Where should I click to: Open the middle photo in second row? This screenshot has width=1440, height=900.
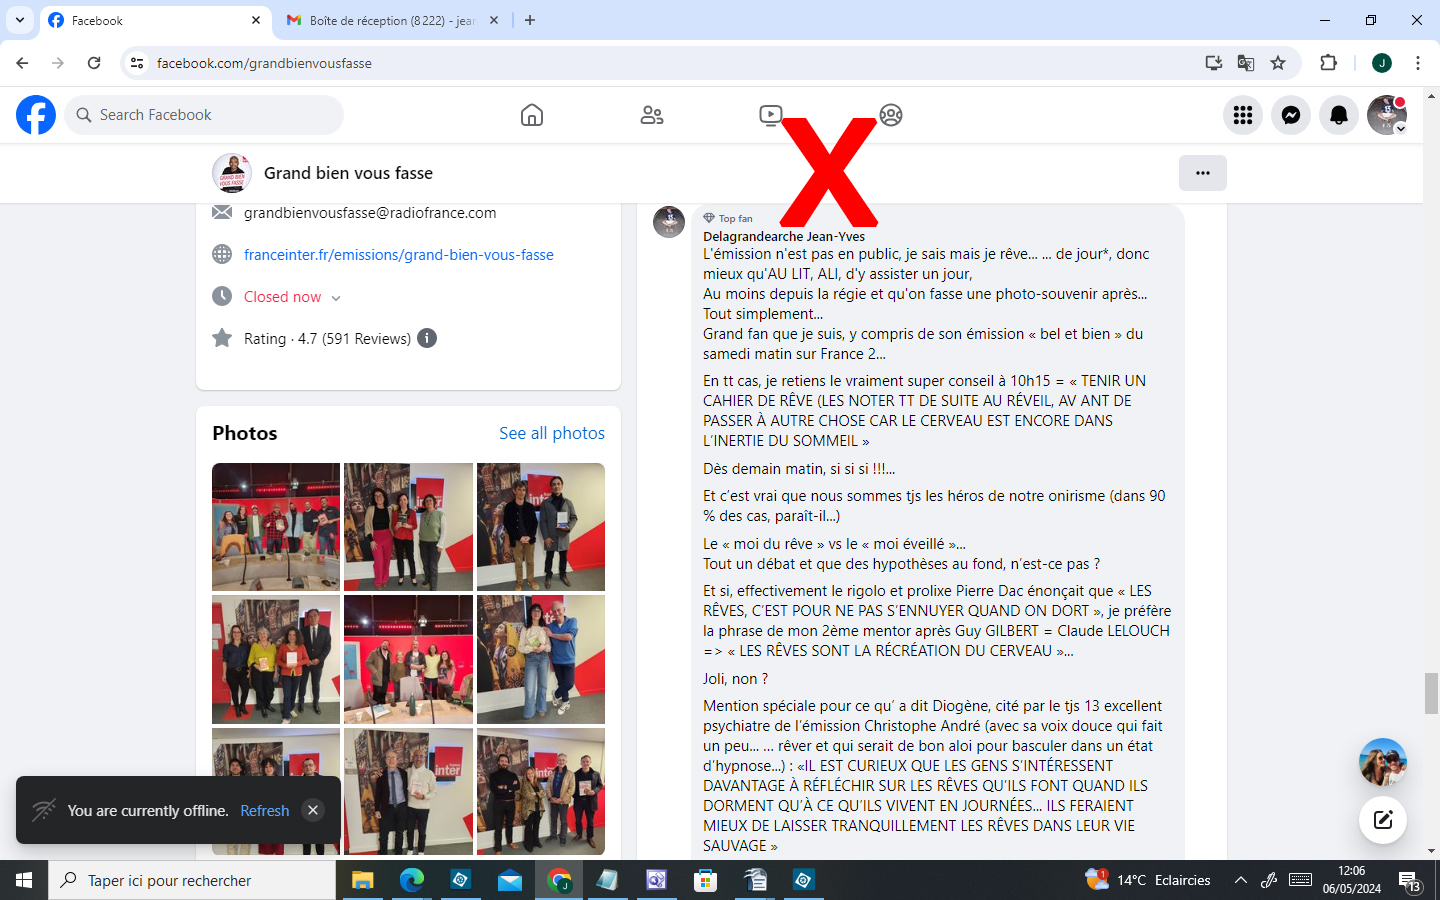point(408,659)
